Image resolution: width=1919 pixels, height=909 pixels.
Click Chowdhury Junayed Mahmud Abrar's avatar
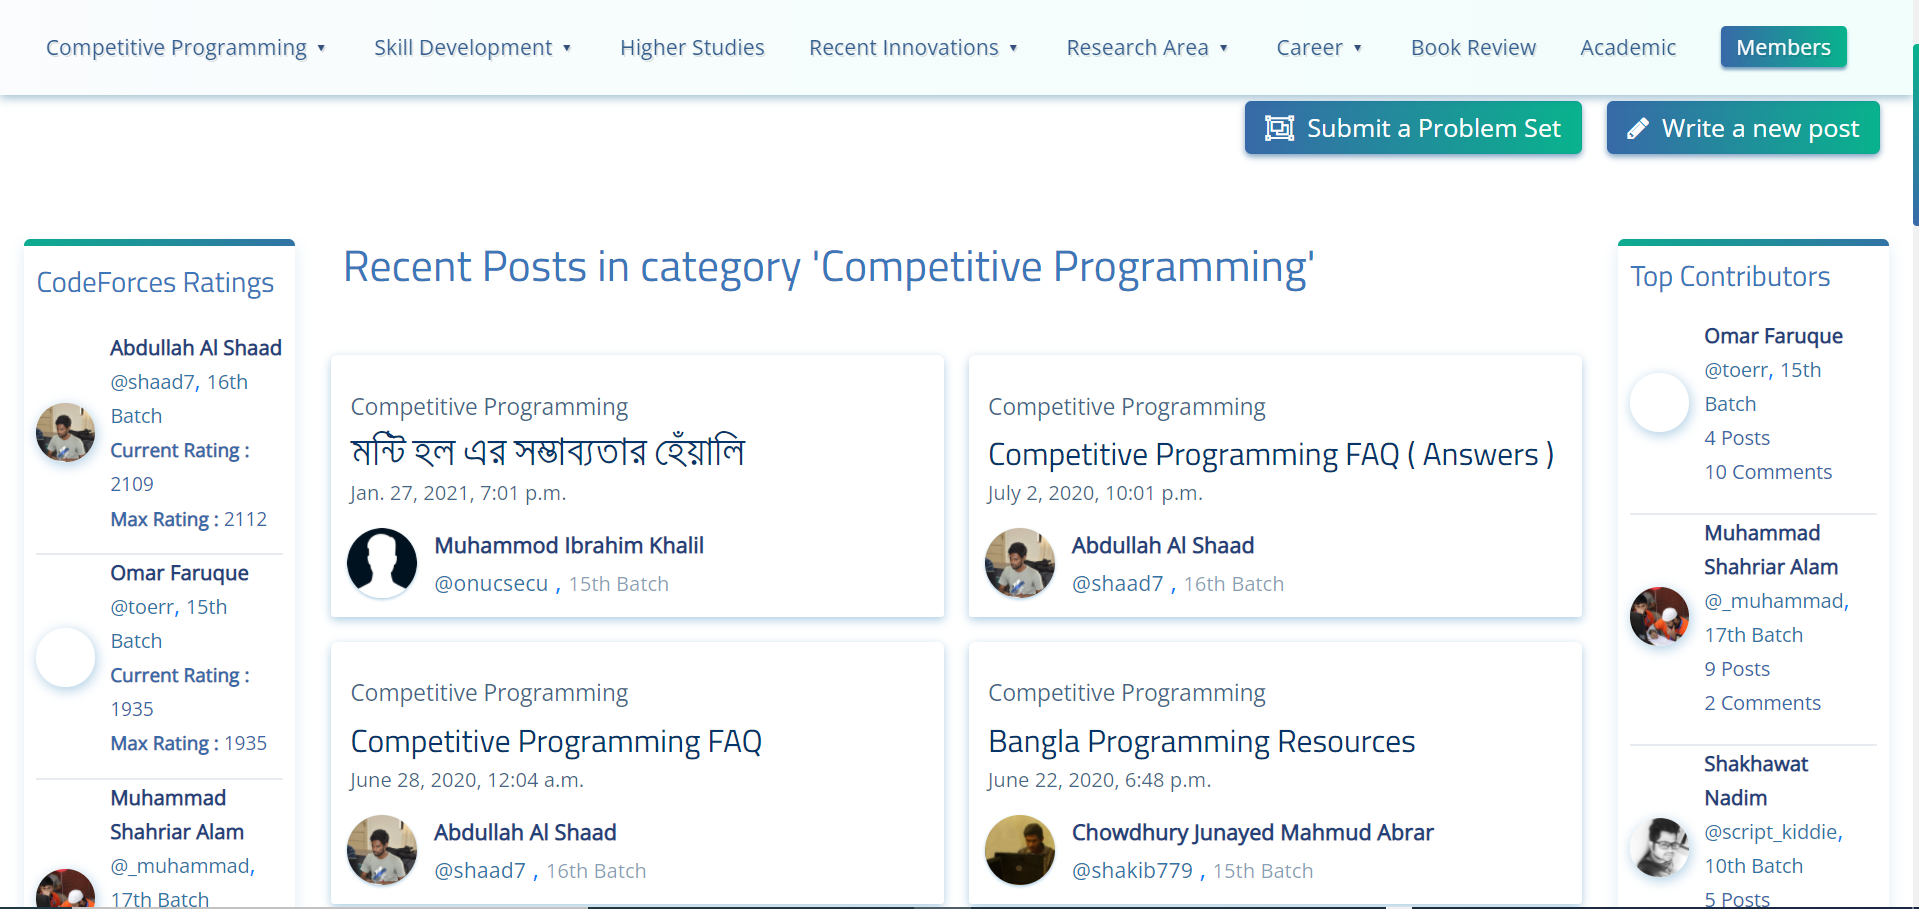tap(1020, 850)
